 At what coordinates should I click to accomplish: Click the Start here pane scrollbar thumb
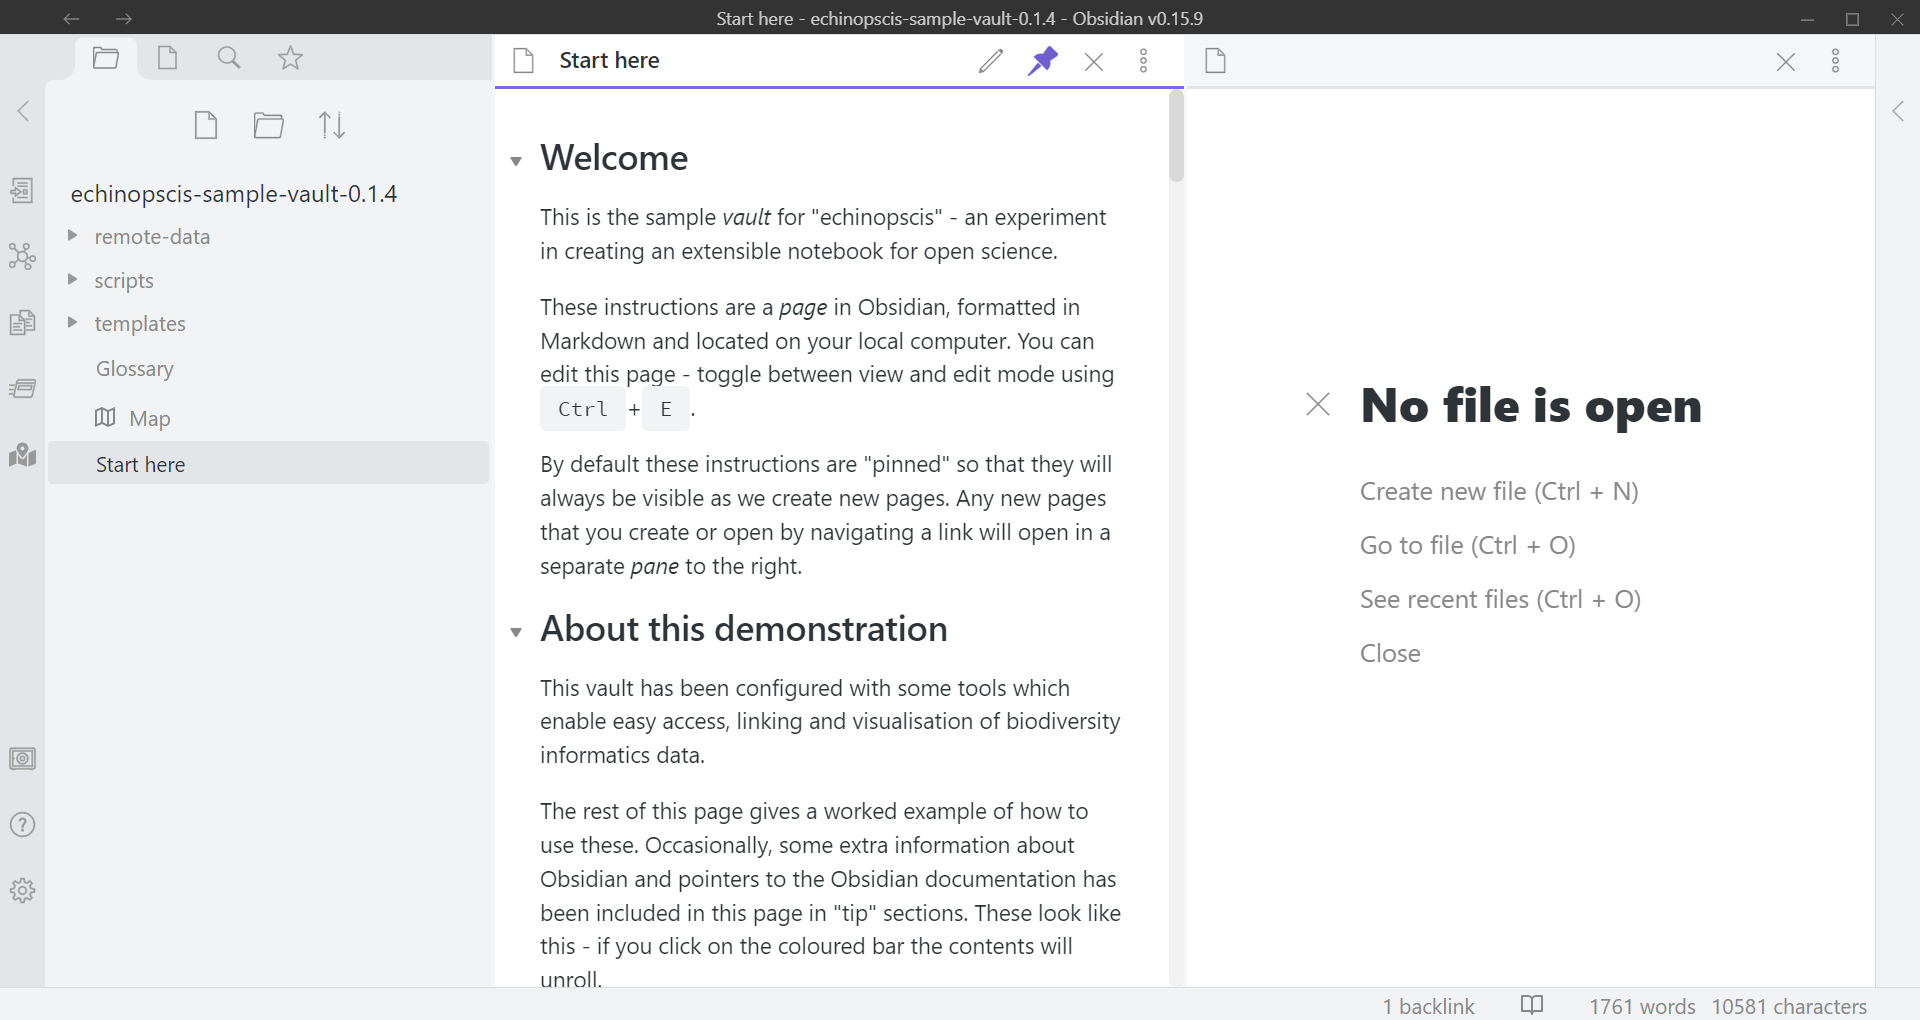[x=1176, y=136]
